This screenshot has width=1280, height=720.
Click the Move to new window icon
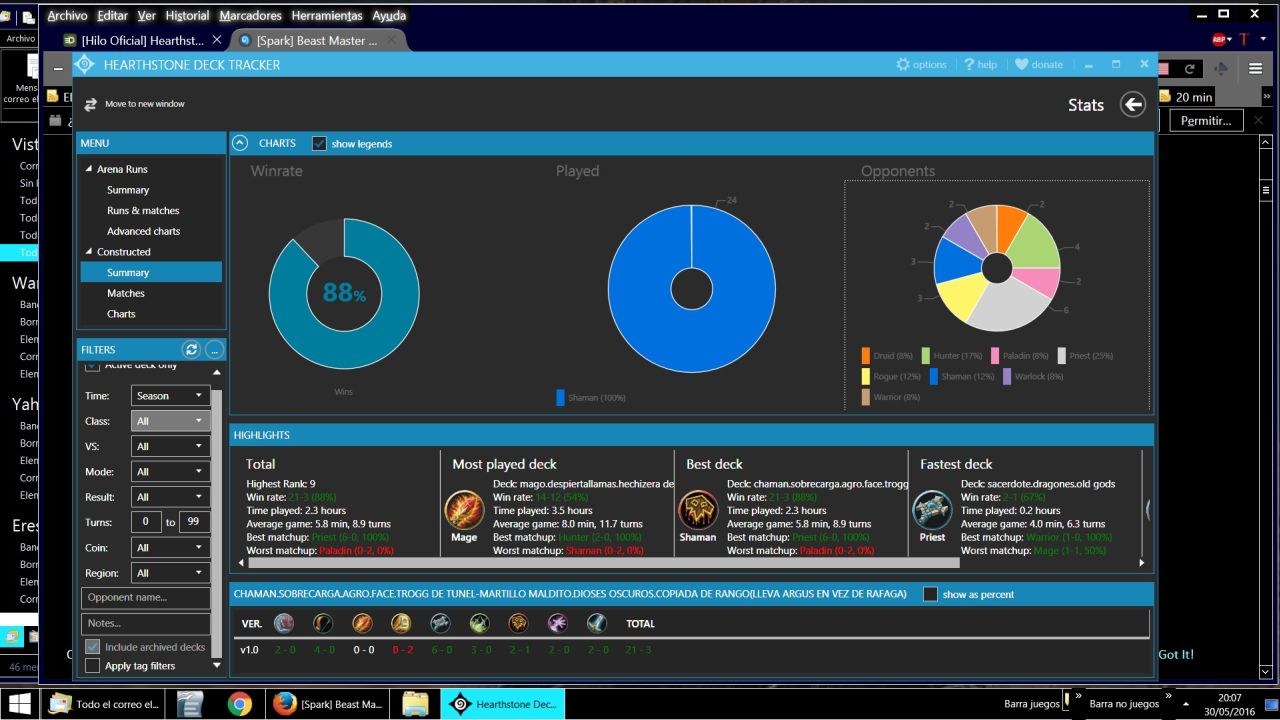[x=91, y=104]
